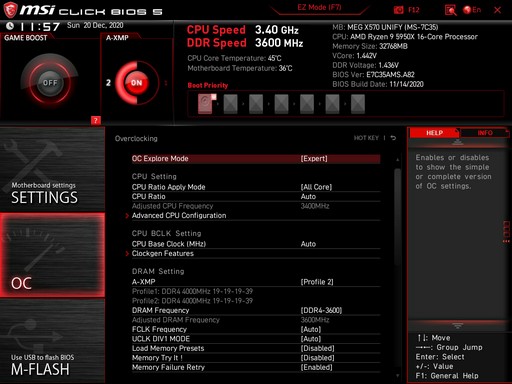Open the Motherboard SETTINGS section
512x384 pixels.
click(52, 169)
